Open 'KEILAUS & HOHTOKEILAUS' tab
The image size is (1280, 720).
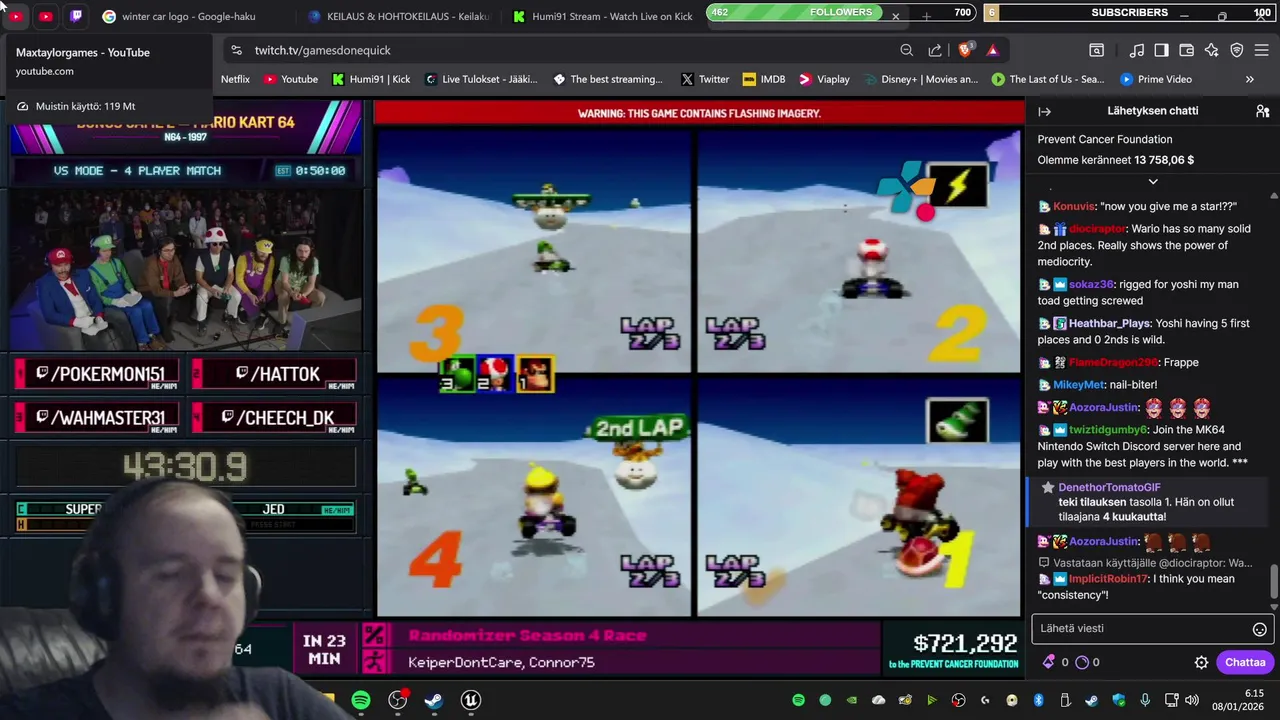click(x=398, y=16)
